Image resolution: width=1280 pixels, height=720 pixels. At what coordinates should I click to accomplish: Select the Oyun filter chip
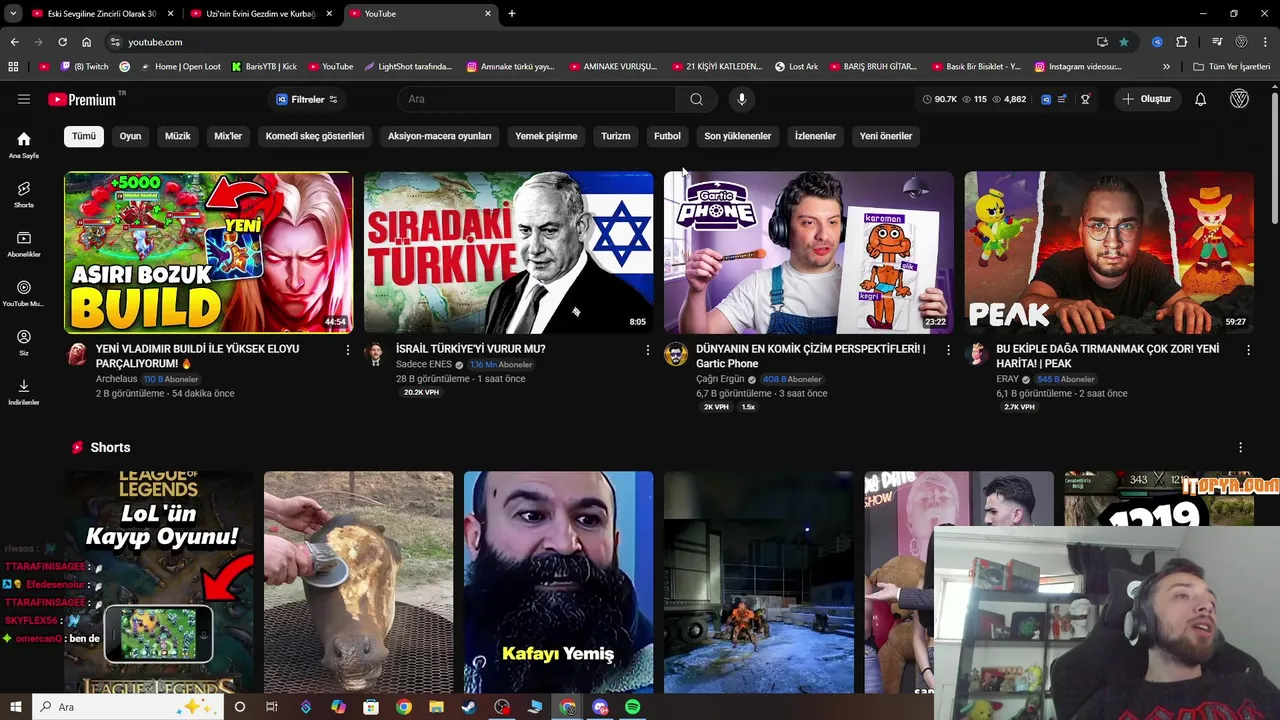click(131, 136)
